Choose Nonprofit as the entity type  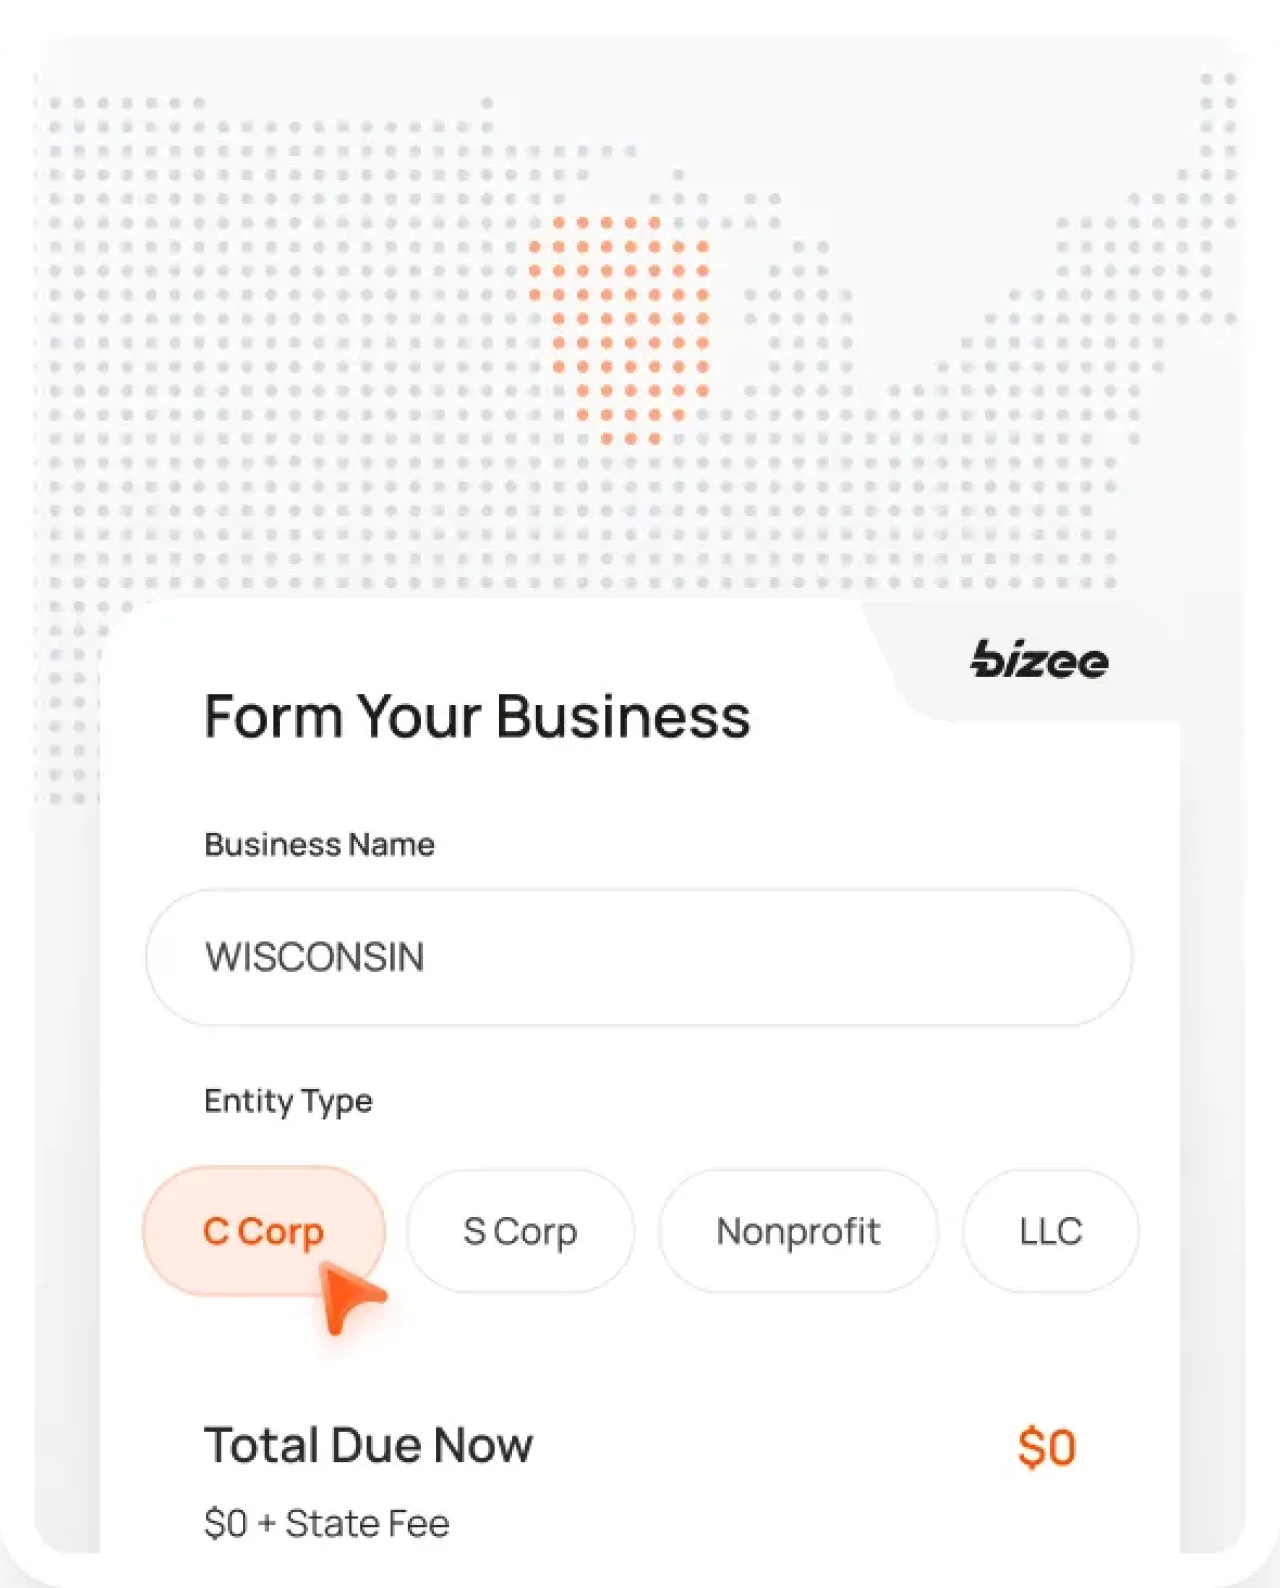798,1231
